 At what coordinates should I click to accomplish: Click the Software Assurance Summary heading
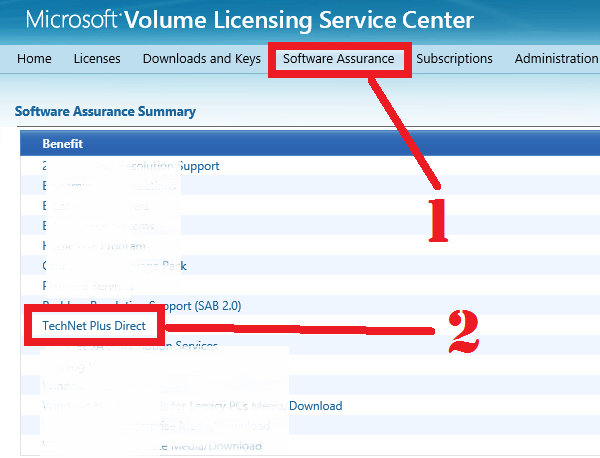coord(105,111)
